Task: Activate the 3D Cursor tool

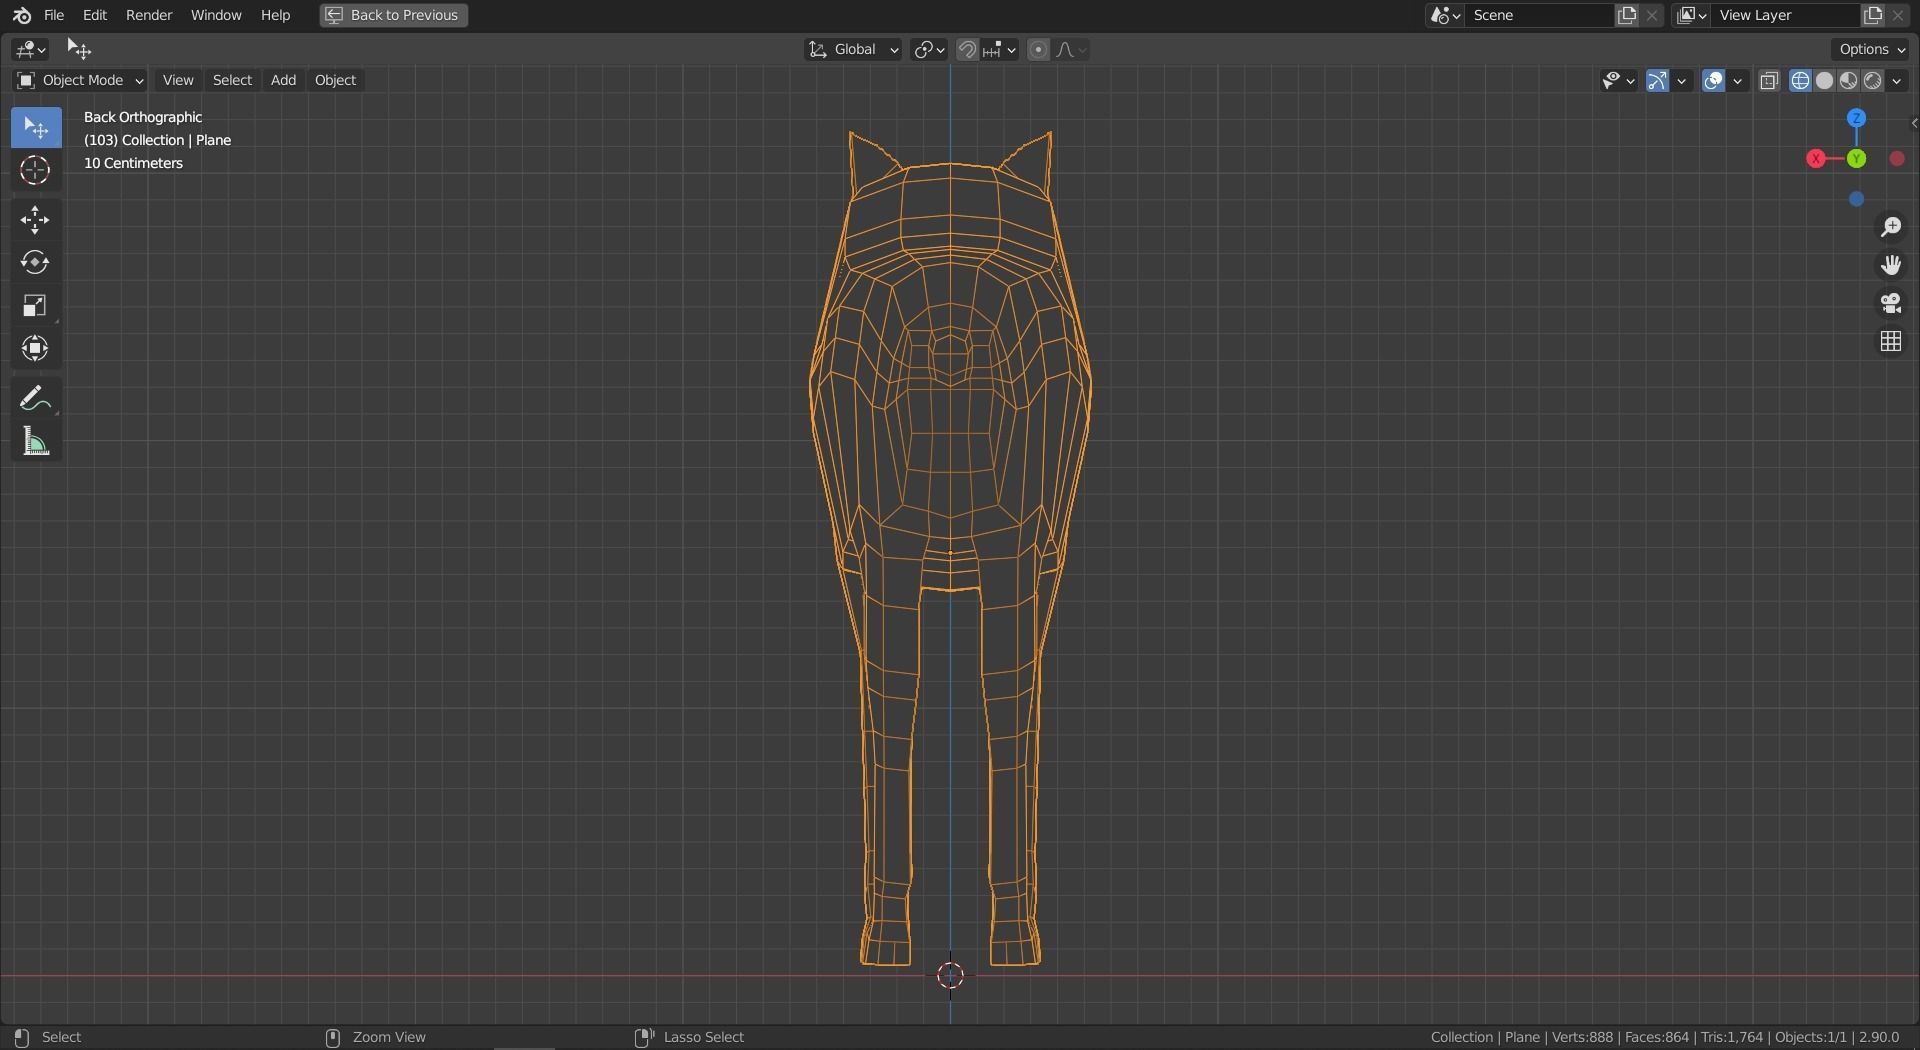Action: pos(36,171)
